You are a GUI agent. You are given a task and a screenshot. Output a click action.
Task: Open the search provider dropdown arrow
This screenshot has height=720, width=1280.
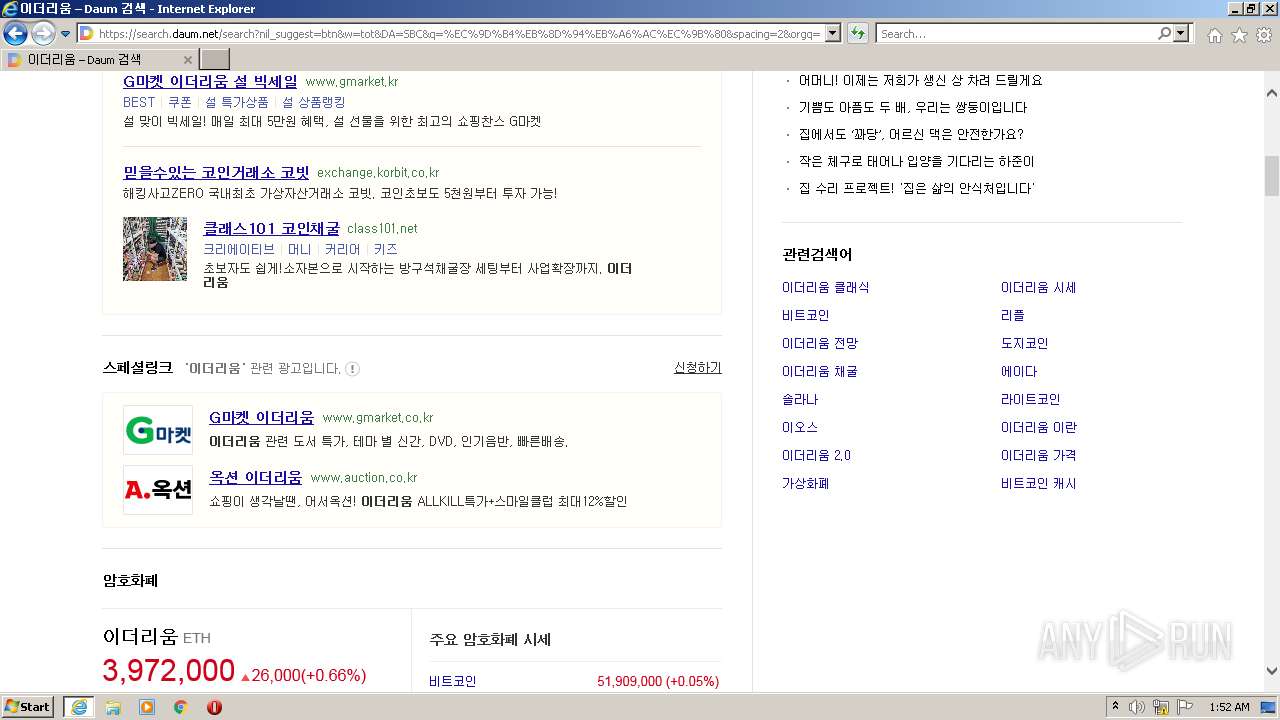(x=1182, y=34)
